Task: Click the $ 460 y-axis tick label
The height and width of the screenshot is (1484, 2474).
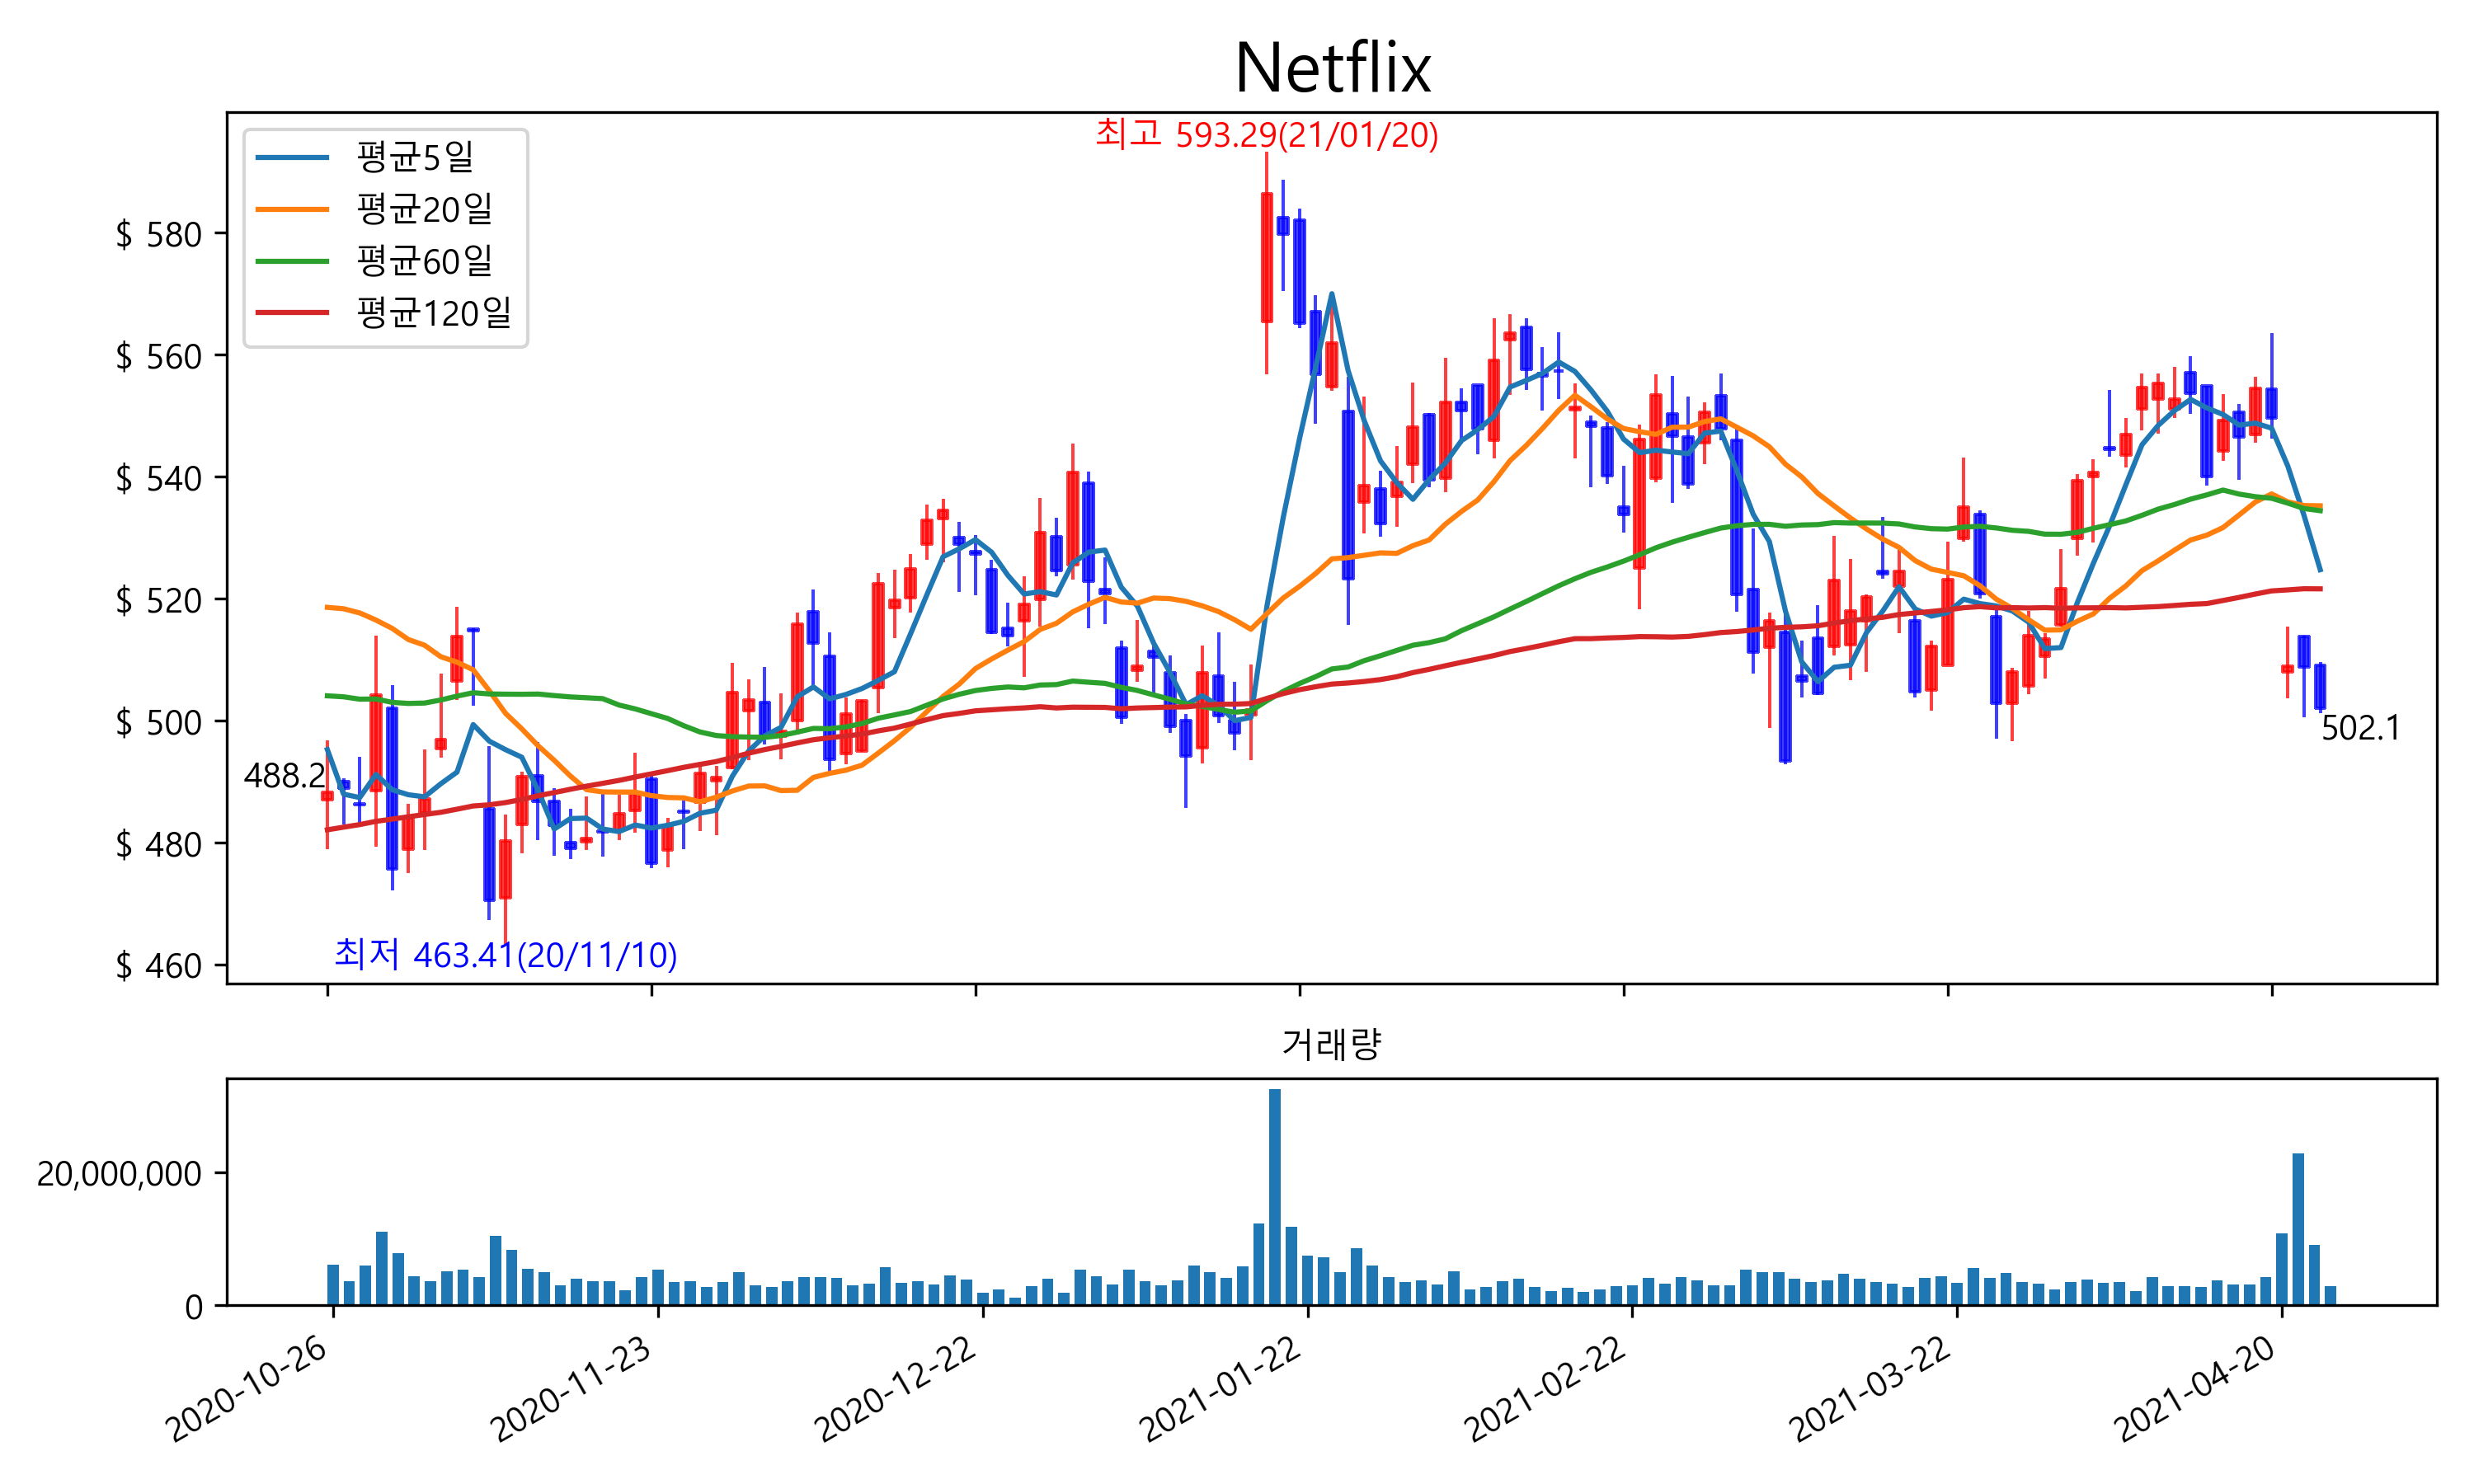Action: (158, 966)
